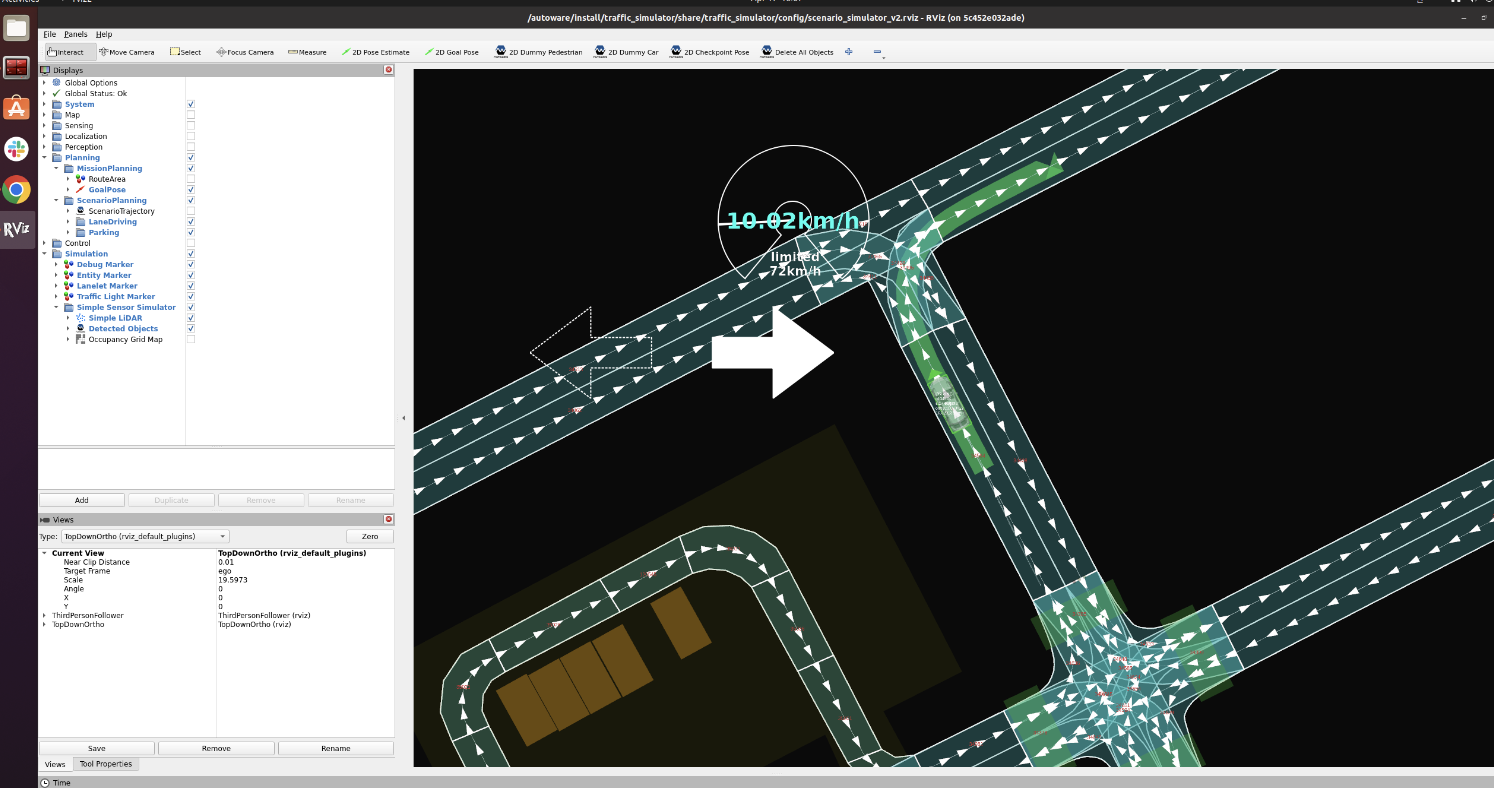Enable the RouteArea checkbox
This screenshot has height=788, width=1494.
(190, 179)
